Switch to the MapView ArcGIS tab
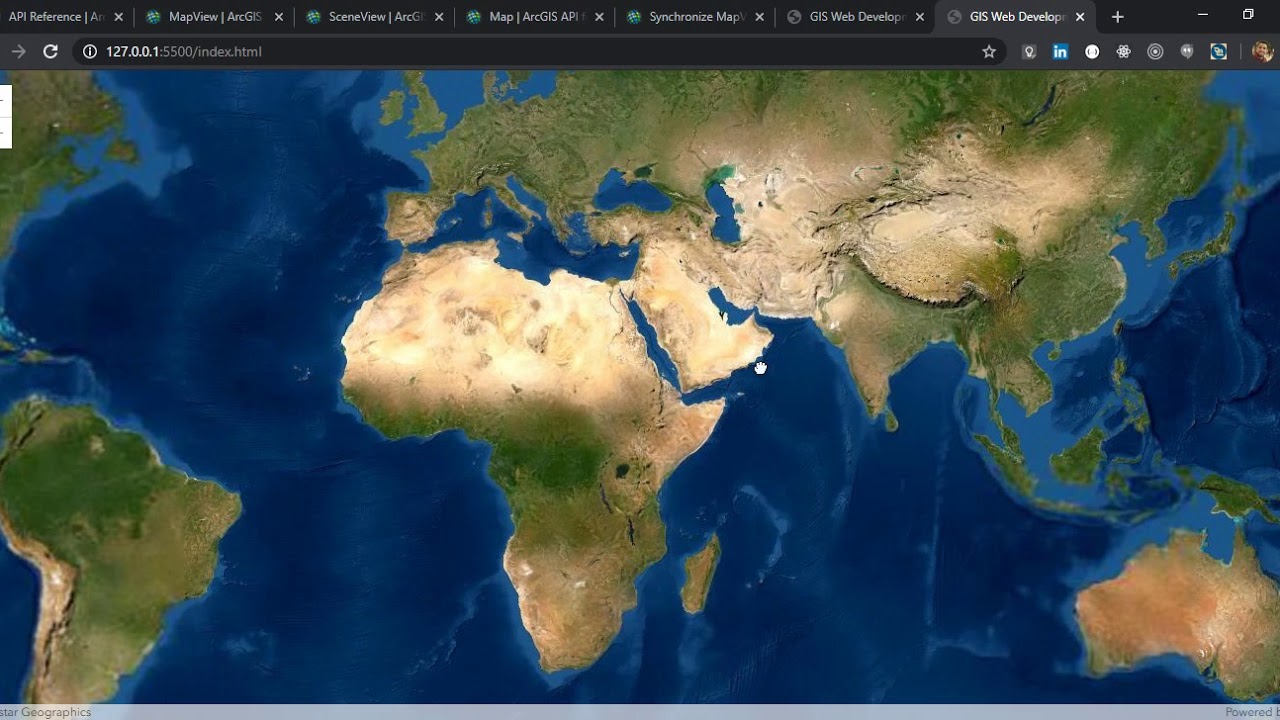Screen dimensions: 1280x720 (214, 17)
